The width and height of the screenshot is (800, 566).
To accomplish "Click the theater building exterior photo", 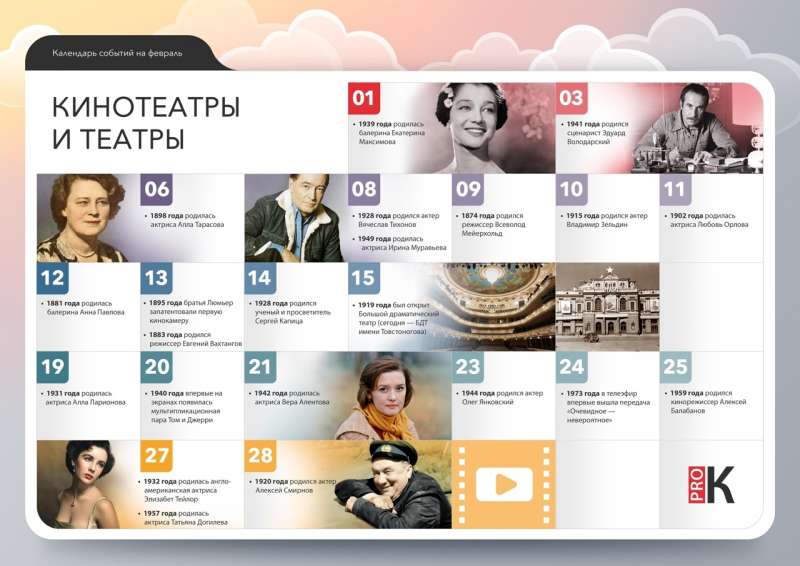I will pos(606,304).
